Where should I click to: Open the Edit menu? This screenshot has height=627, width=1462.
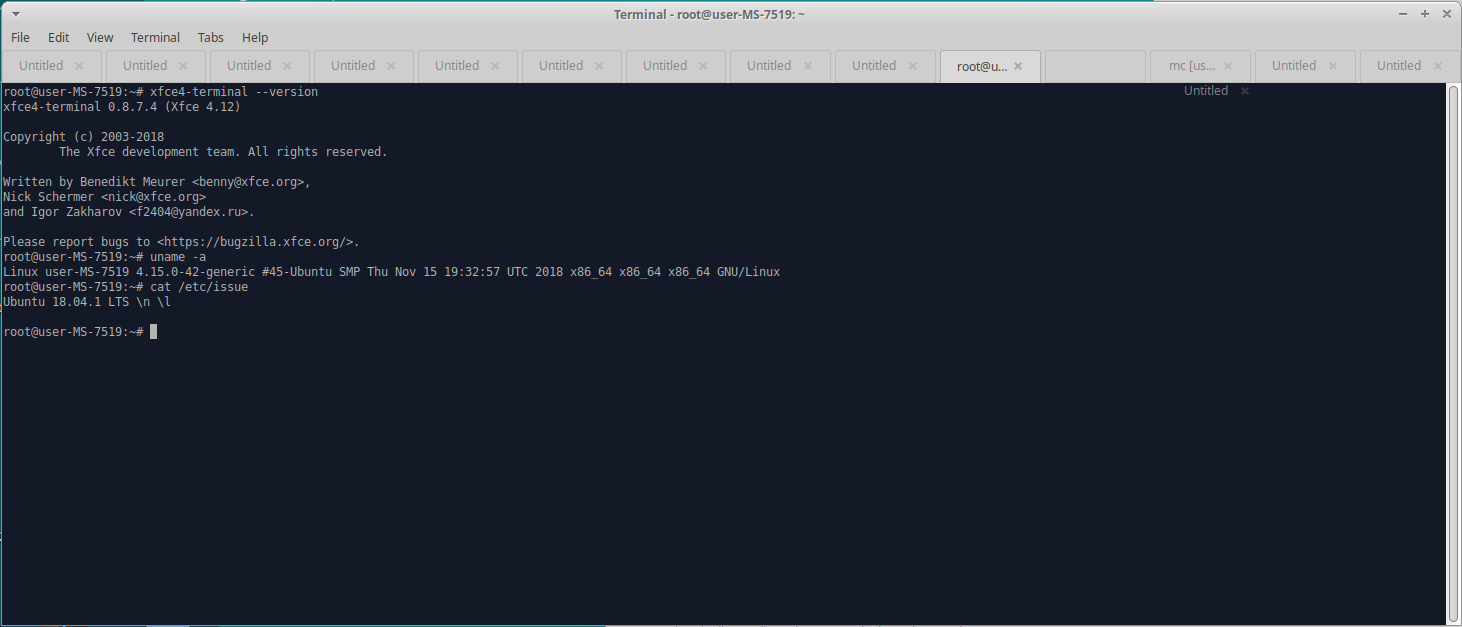pos(59,37)
